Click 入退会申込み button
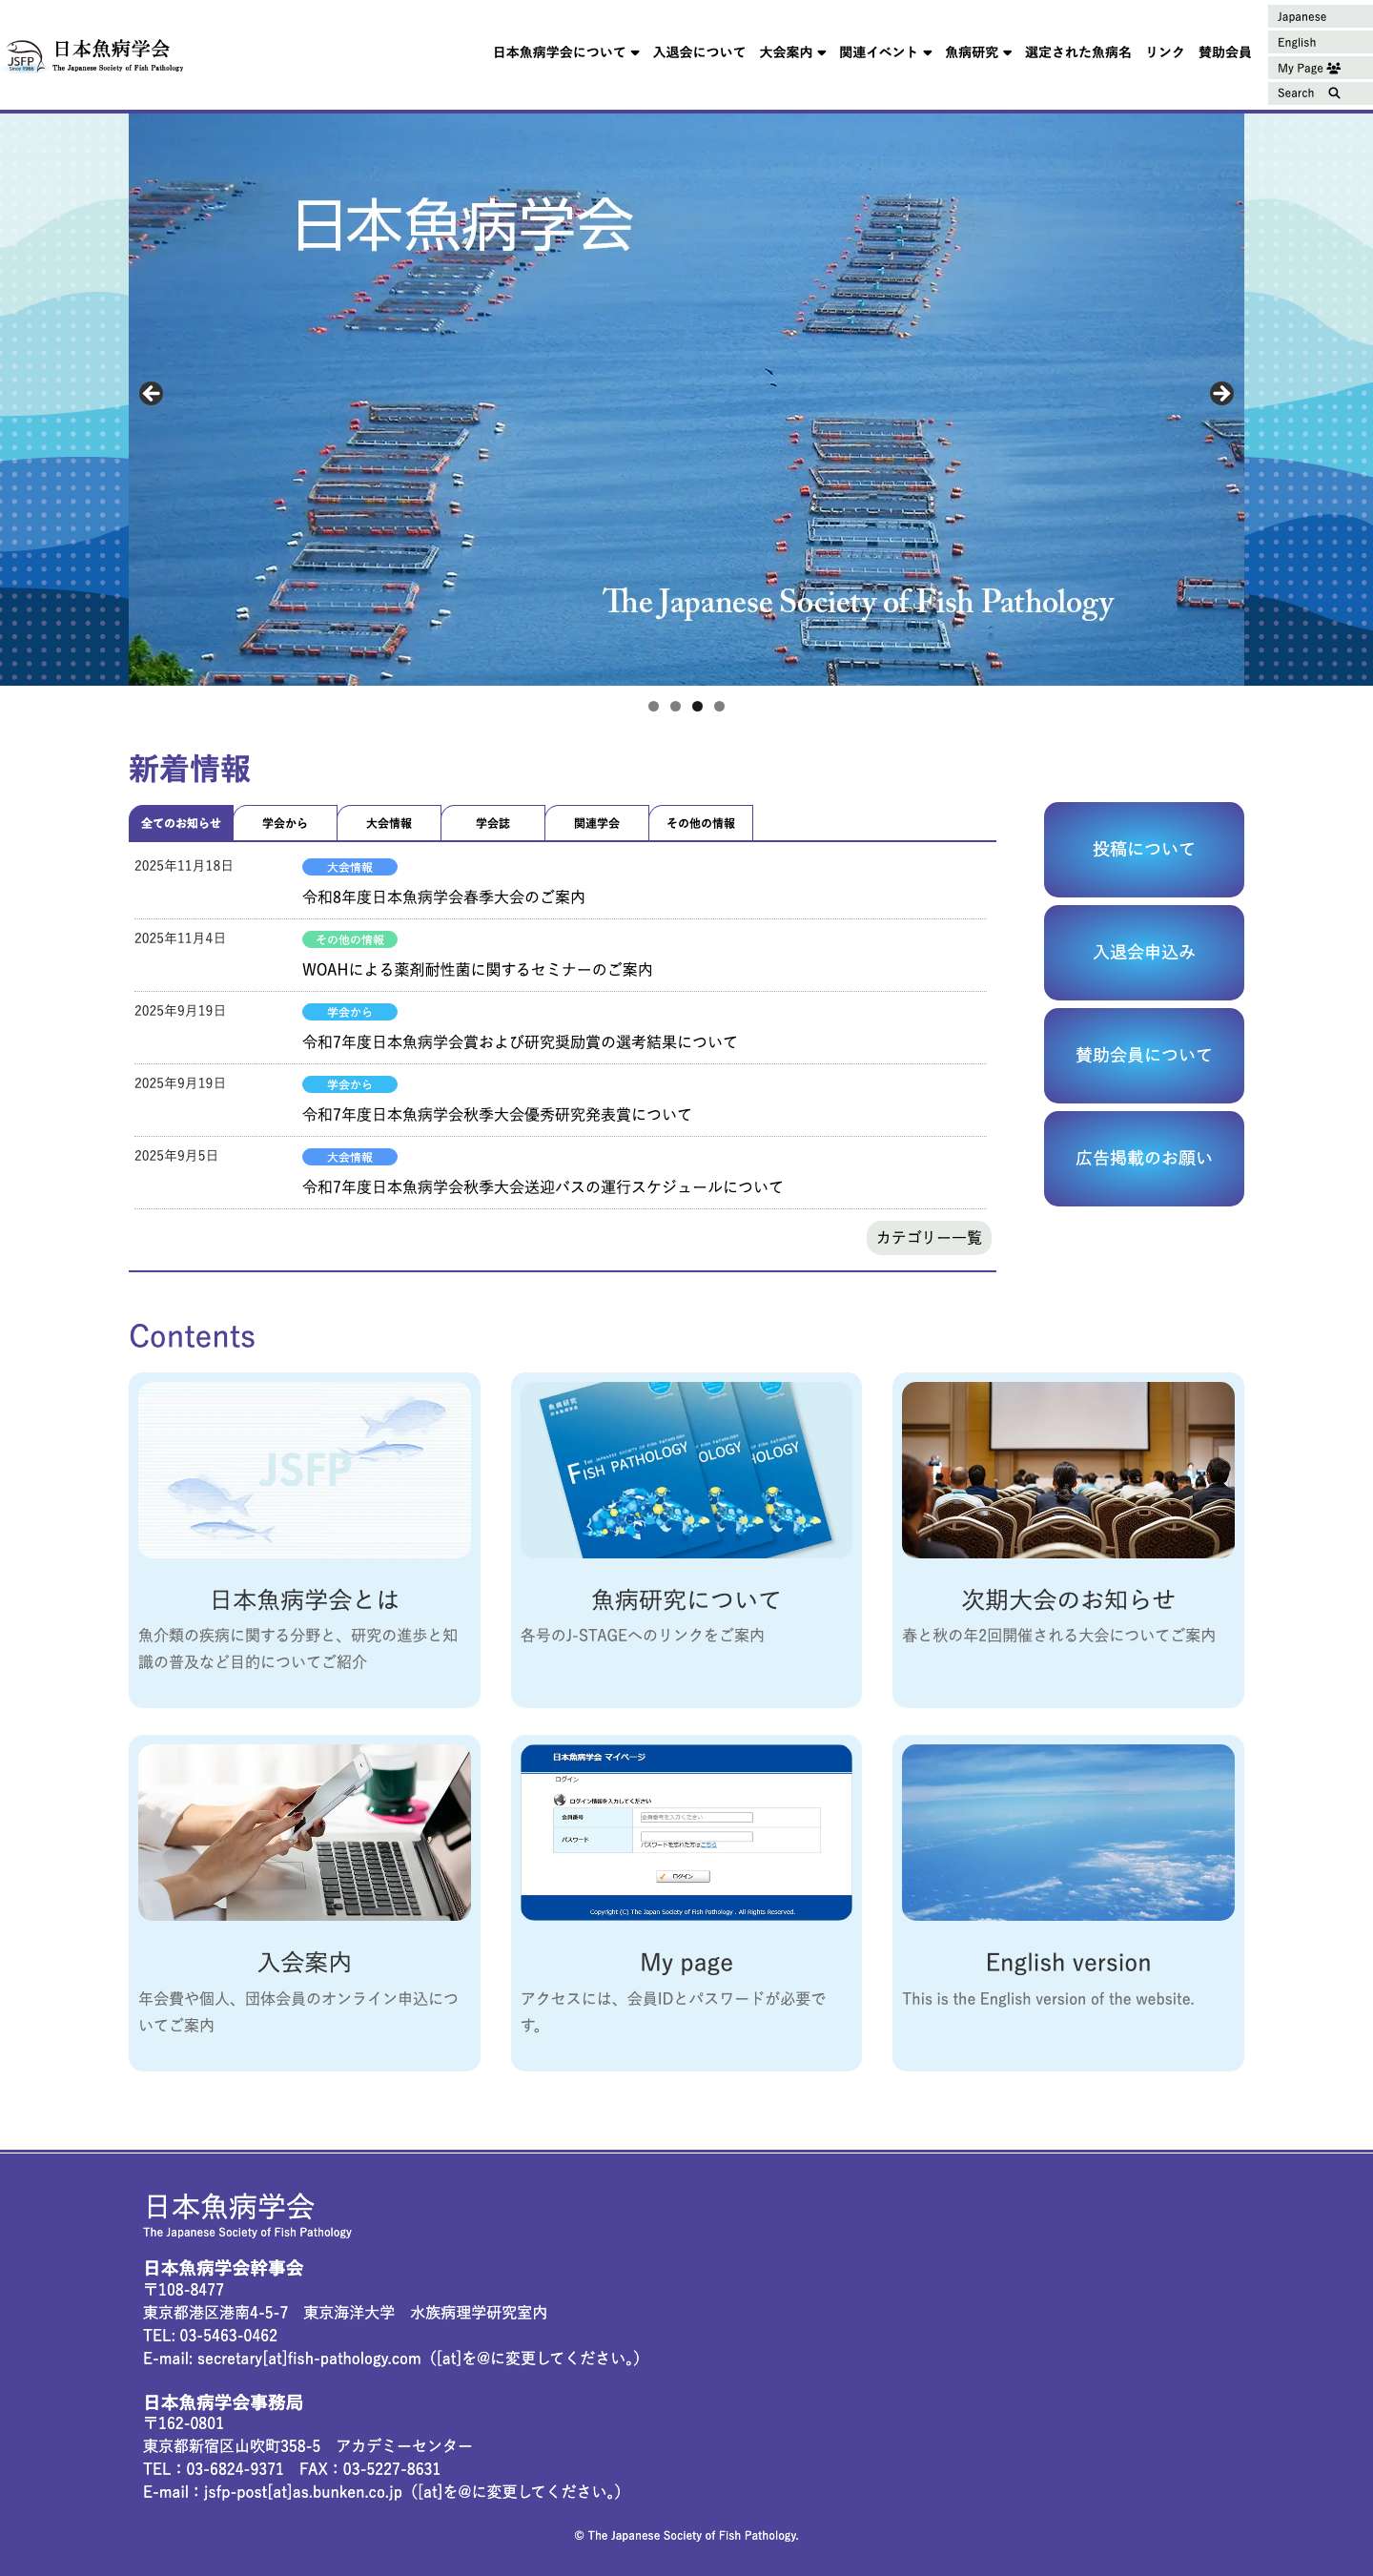Viewport: 1373px width, 2576px height. pyautogui.click(x=1144, y=952)
